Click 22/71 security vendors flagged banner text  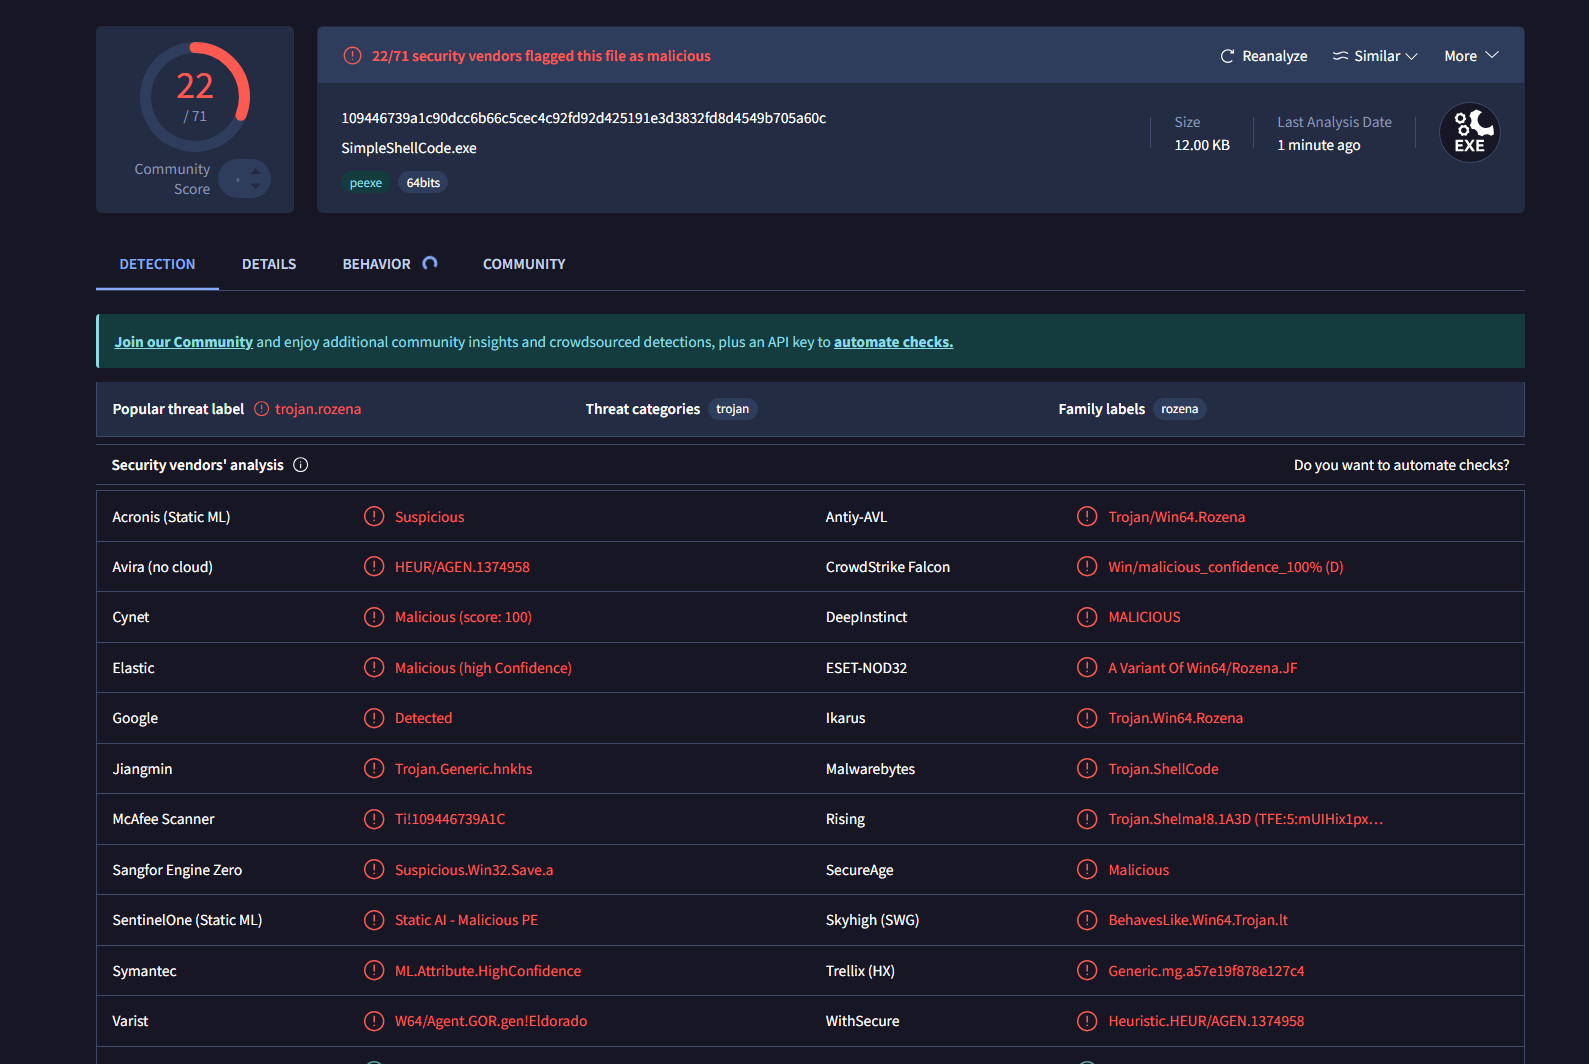tap(541, 56)
